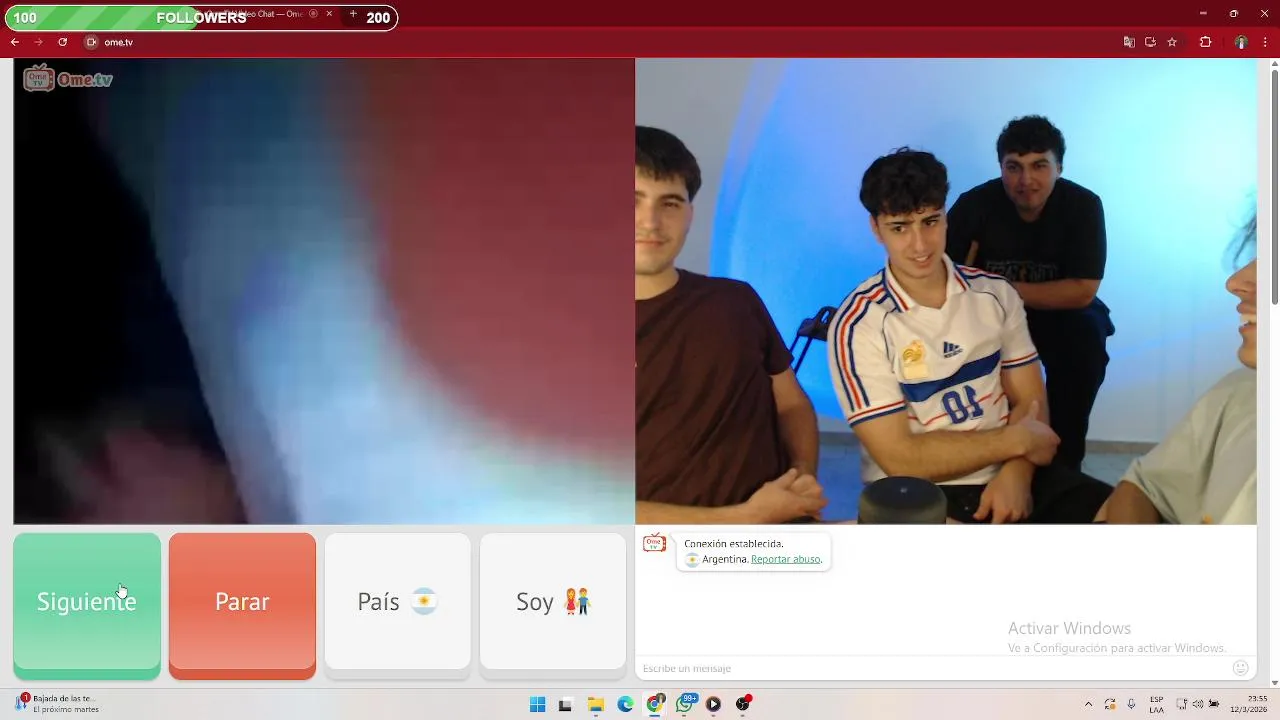Viewport: 1280px width, 720px height.
Task: Open the battery icon in system tray
Action: [1214, 704]
